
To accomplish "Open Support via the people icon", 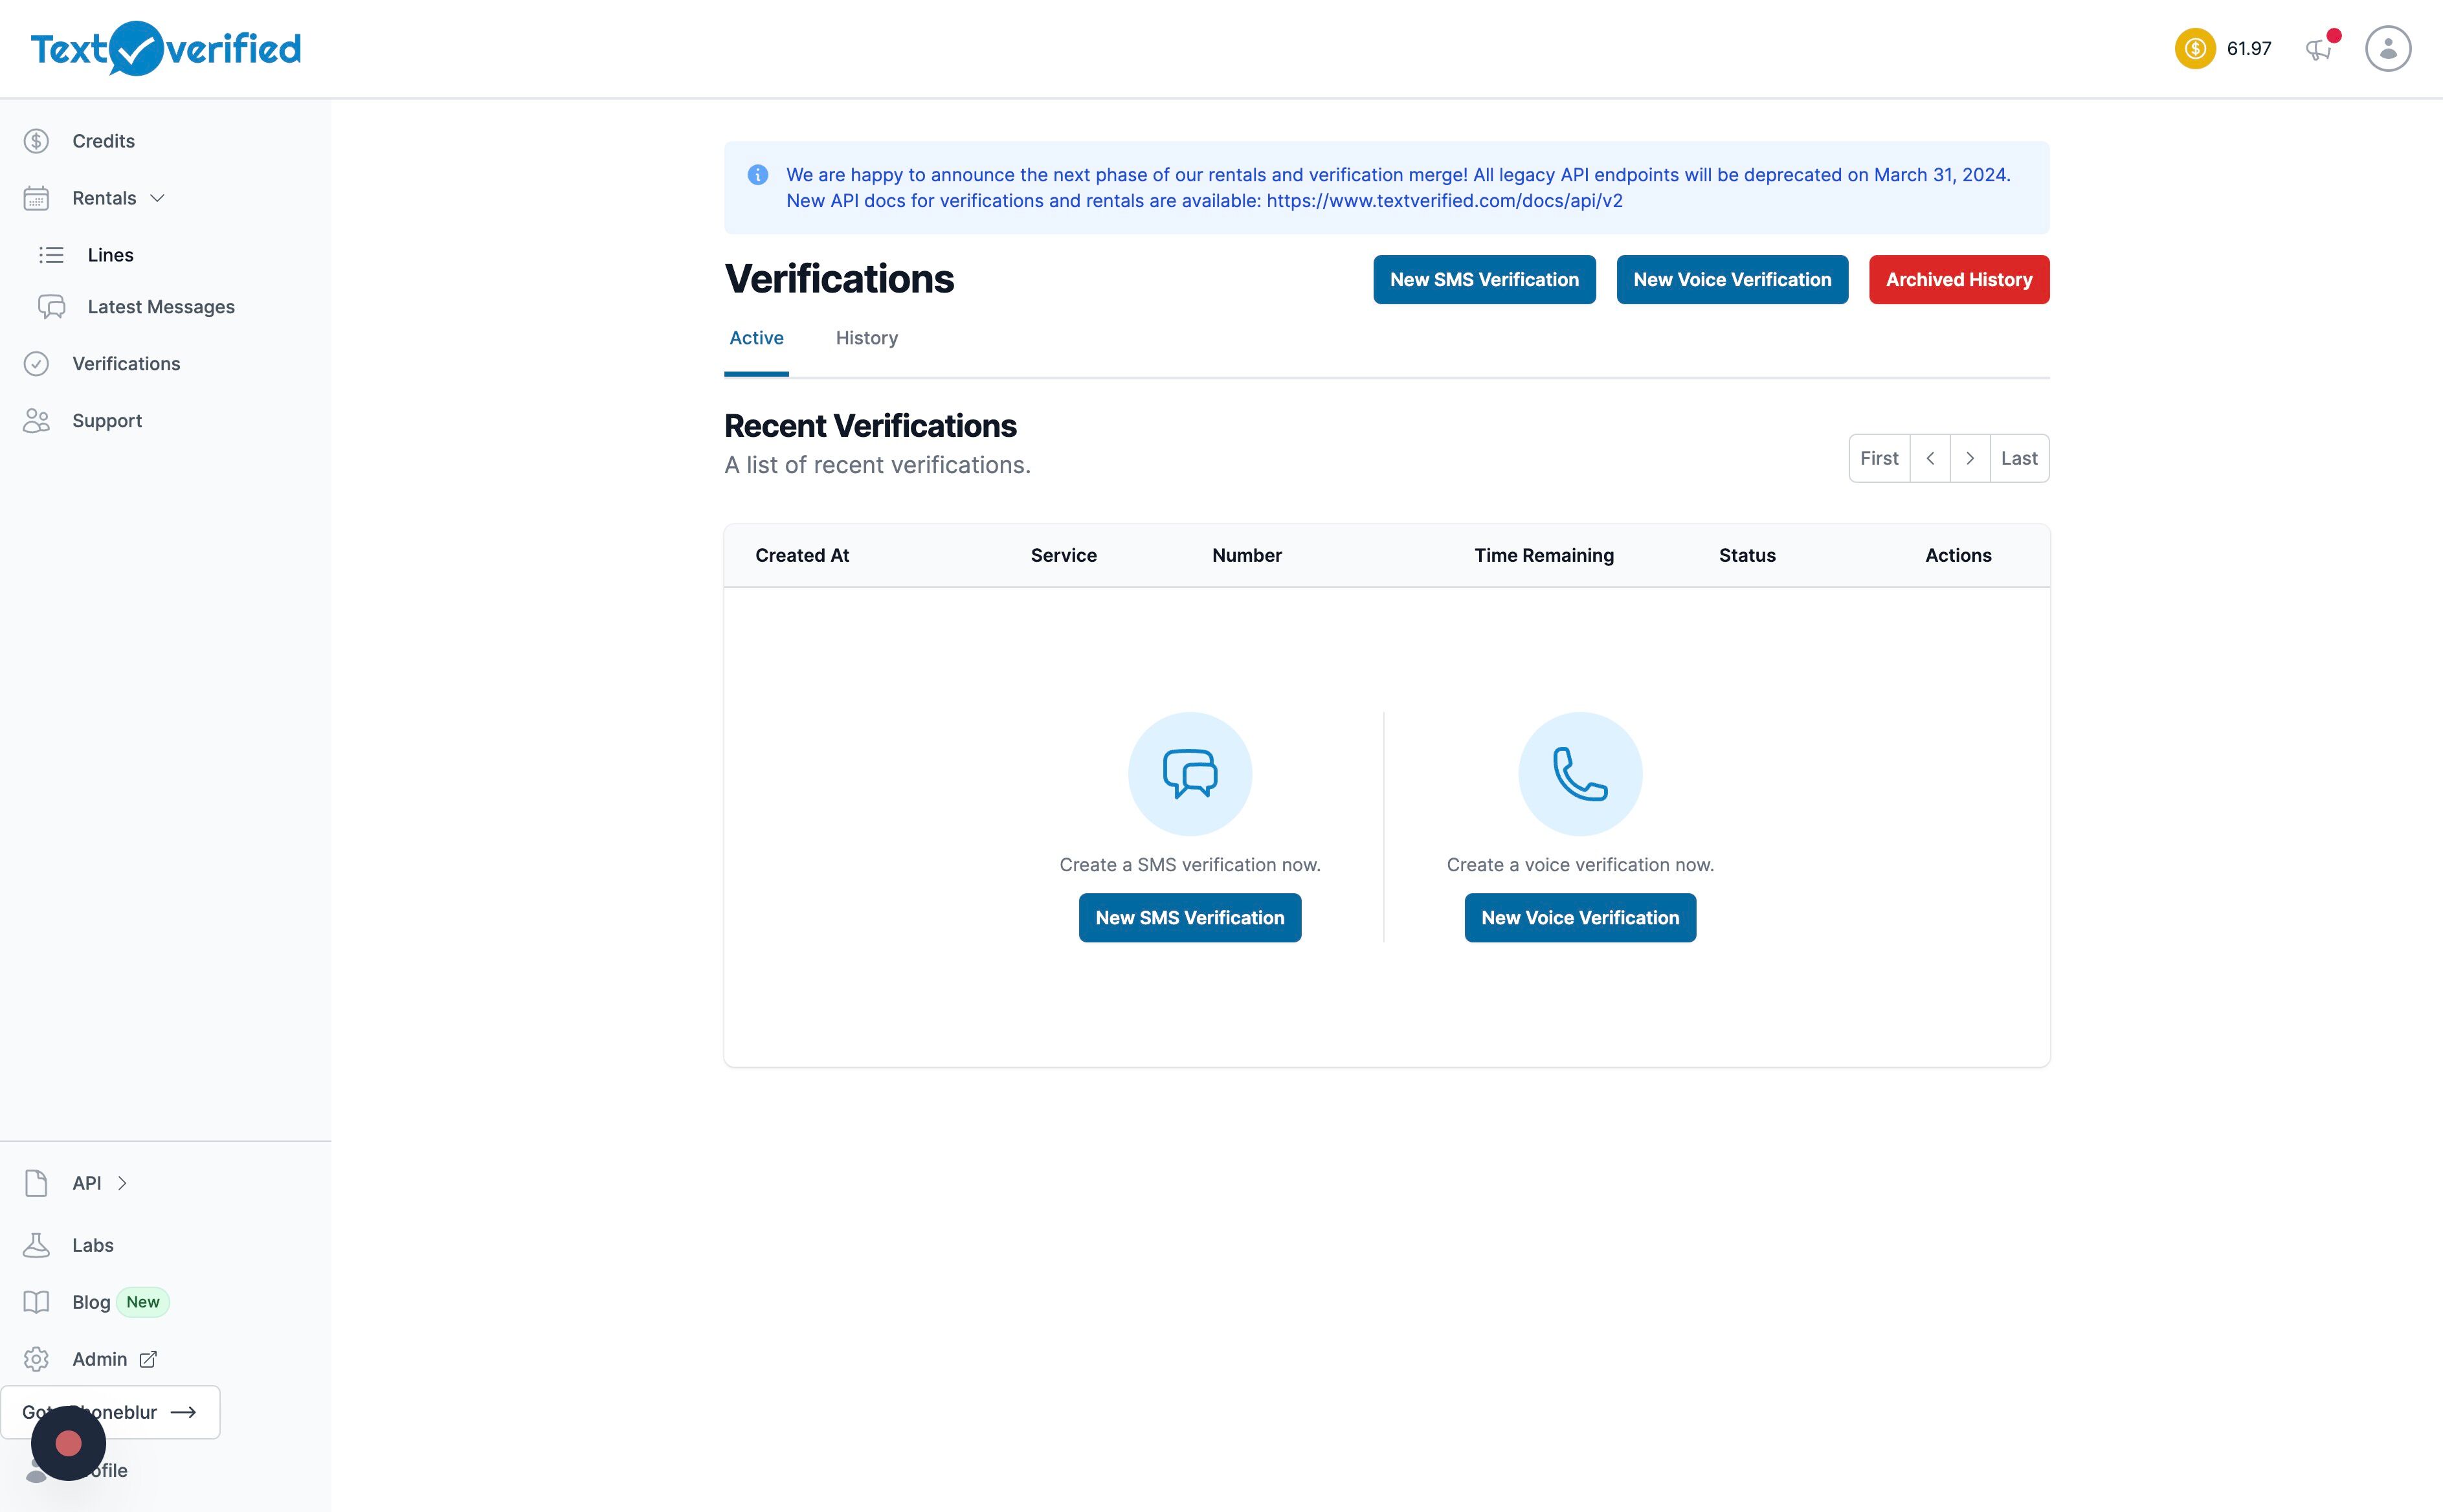I will pyautogui.click(x=37, y=421).
